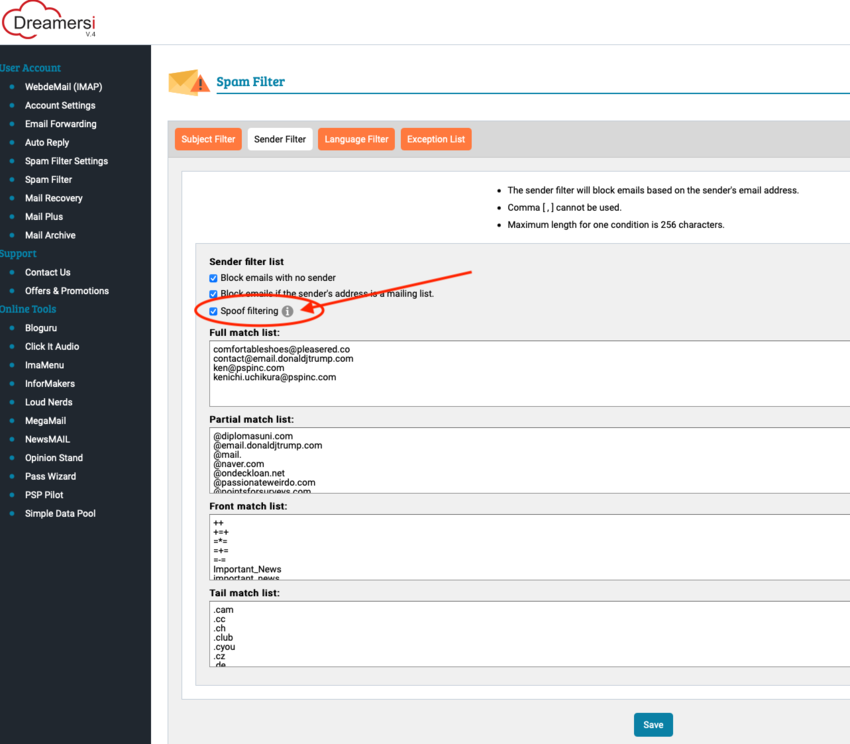Click @ondeckloan.net entry
The height and width of the screenshot is (744, 850).
coord(249,473)
